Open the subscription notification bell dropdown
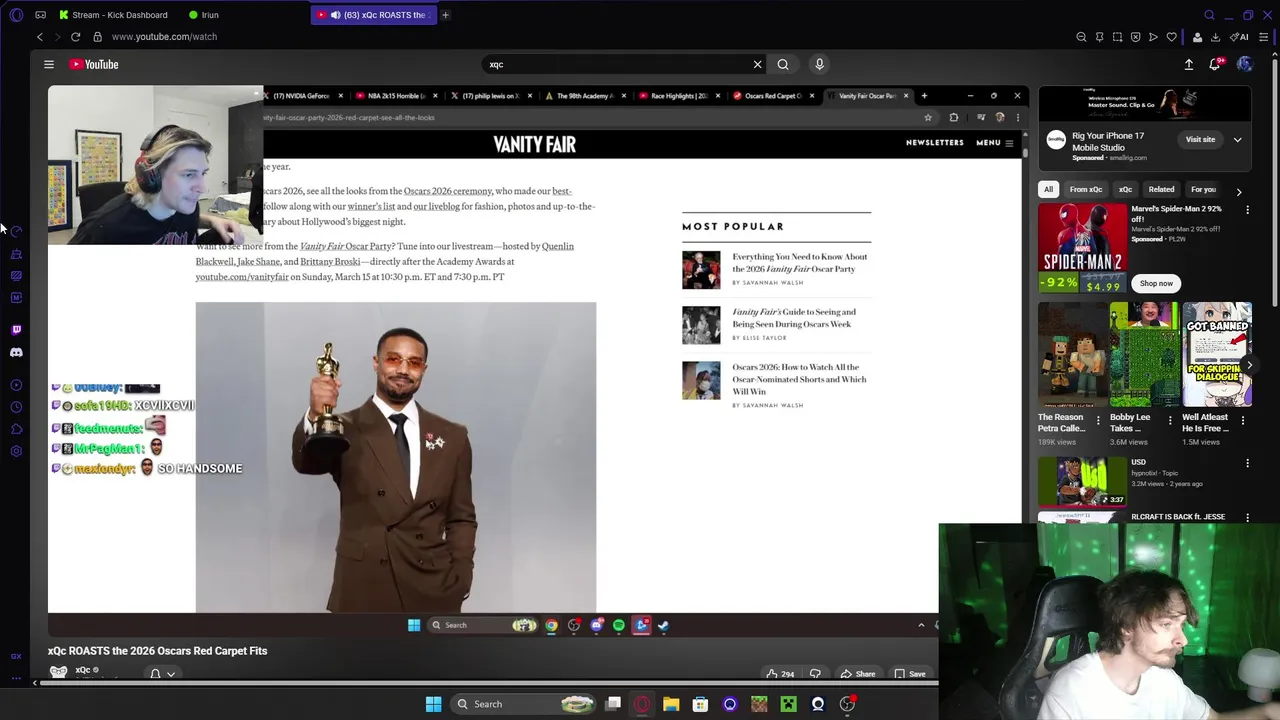This screenshot has width=1280, height=720. click(163, 674)
